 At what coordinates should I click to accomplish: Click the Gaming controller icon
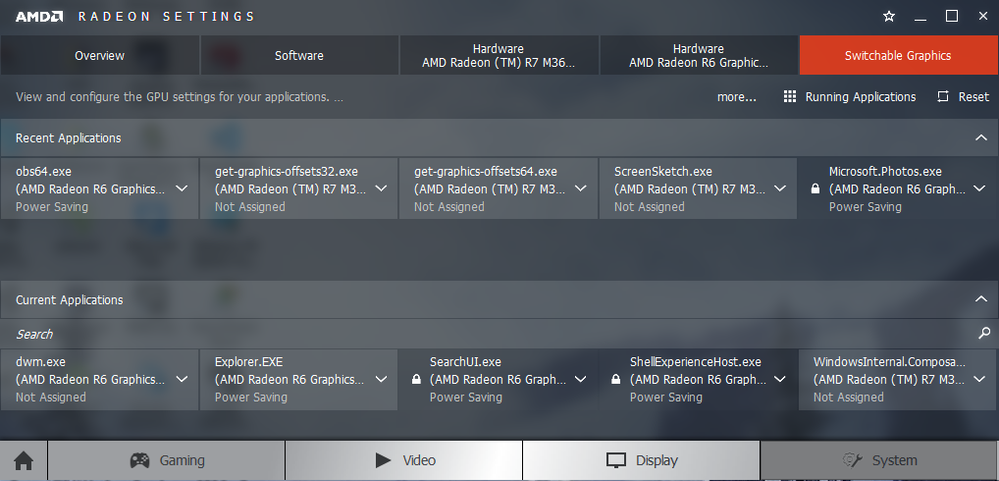[140, 460]
